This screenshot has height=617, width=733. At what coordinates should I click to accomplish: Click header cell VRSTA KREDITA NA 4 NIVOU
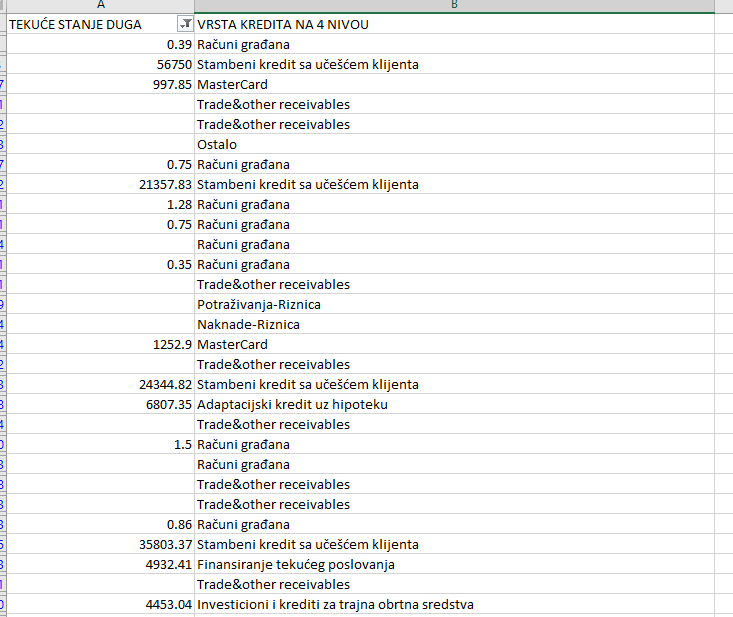(x=454, y=24)
